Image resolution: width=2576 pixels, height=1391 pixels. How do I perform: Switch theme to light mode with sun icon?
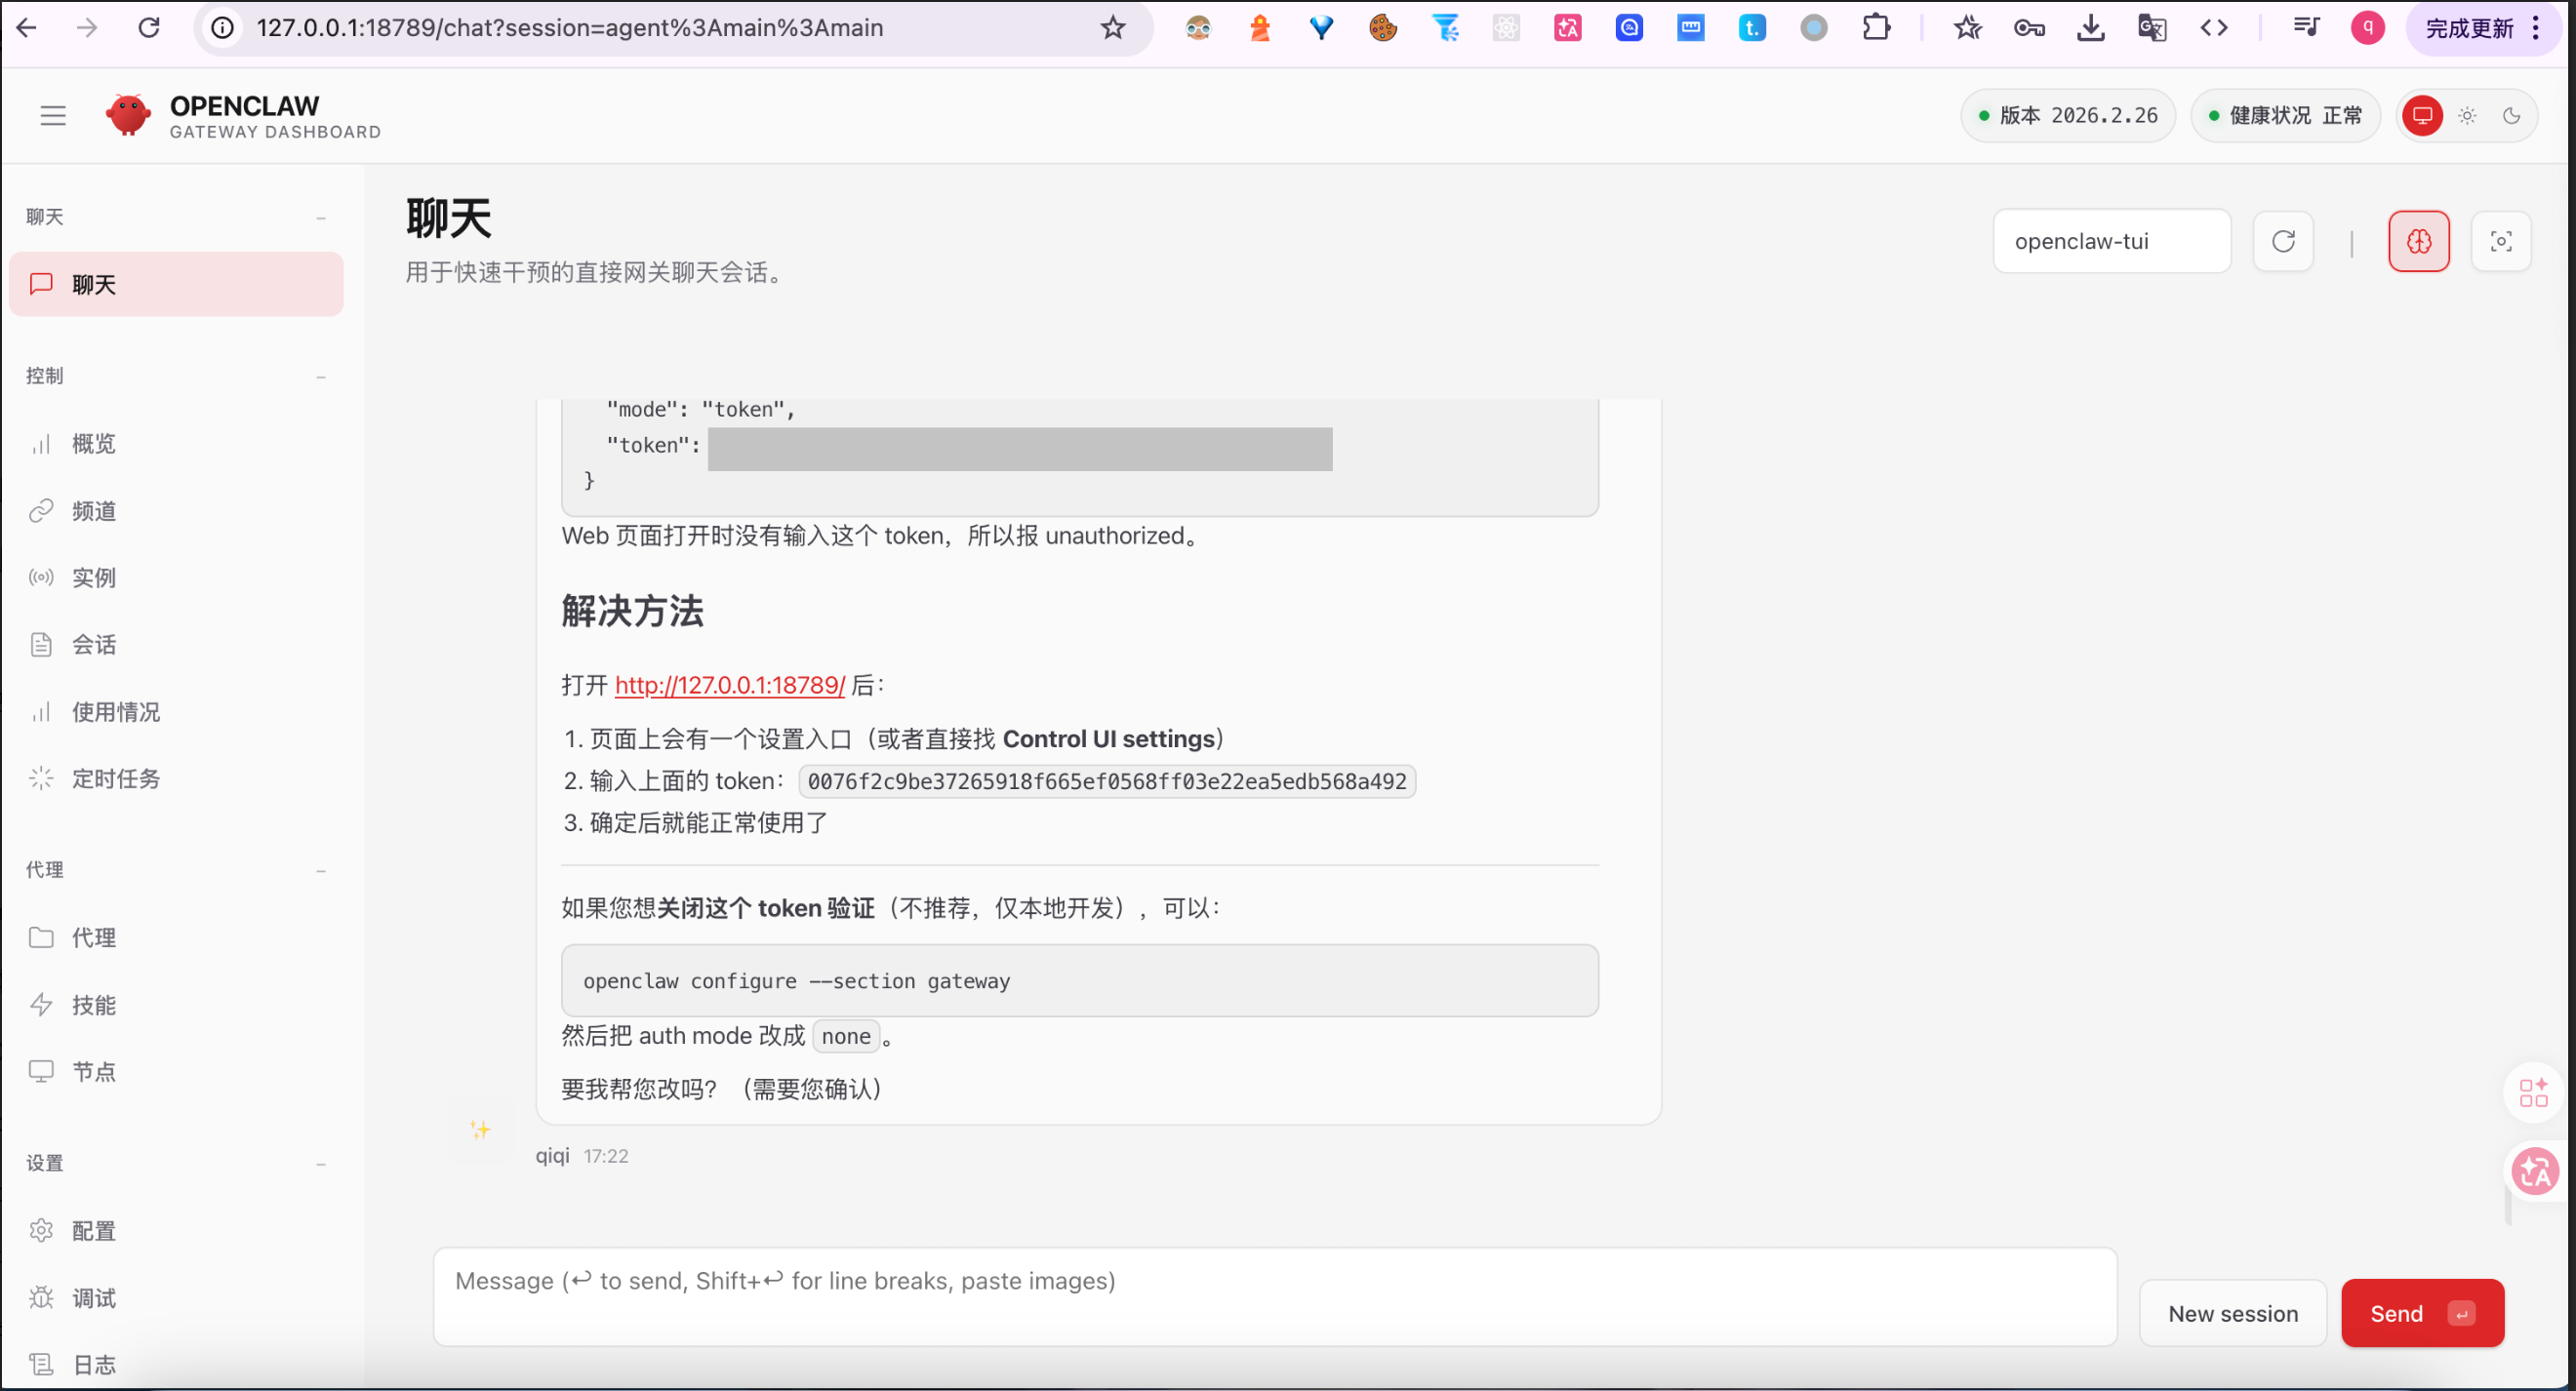[2467, 115]
